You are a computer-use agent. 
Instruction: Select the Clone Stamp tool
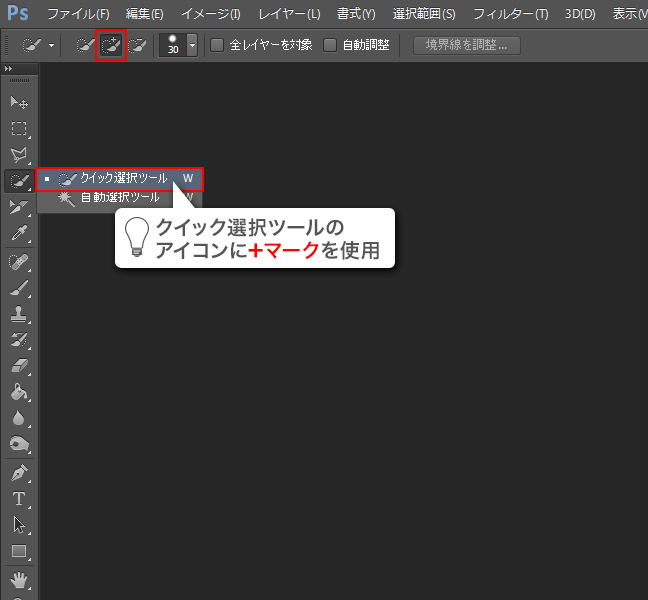point(19,314)
